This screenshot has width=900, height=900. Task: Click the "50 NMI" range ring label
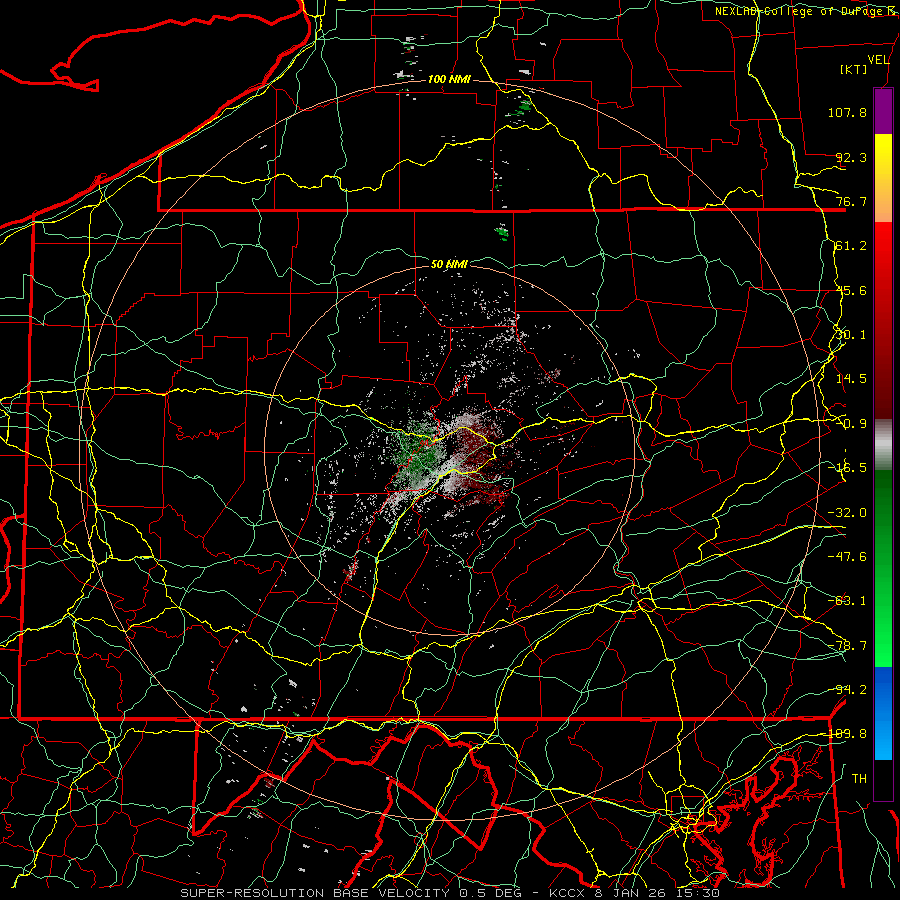449,264
